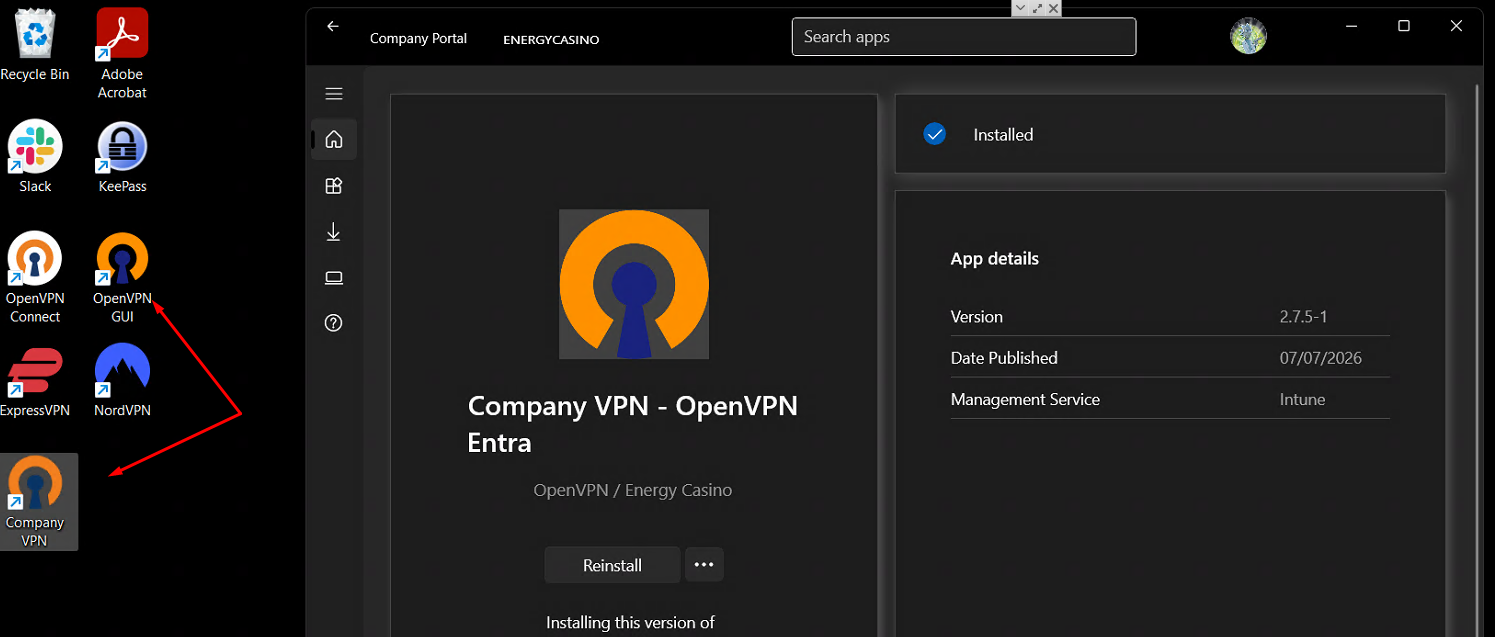The height and width of the screenshot is (637, 1495).
Task: Click the OpenVPN / Energy Casino publisher text
Action: [x=633, y=490]
